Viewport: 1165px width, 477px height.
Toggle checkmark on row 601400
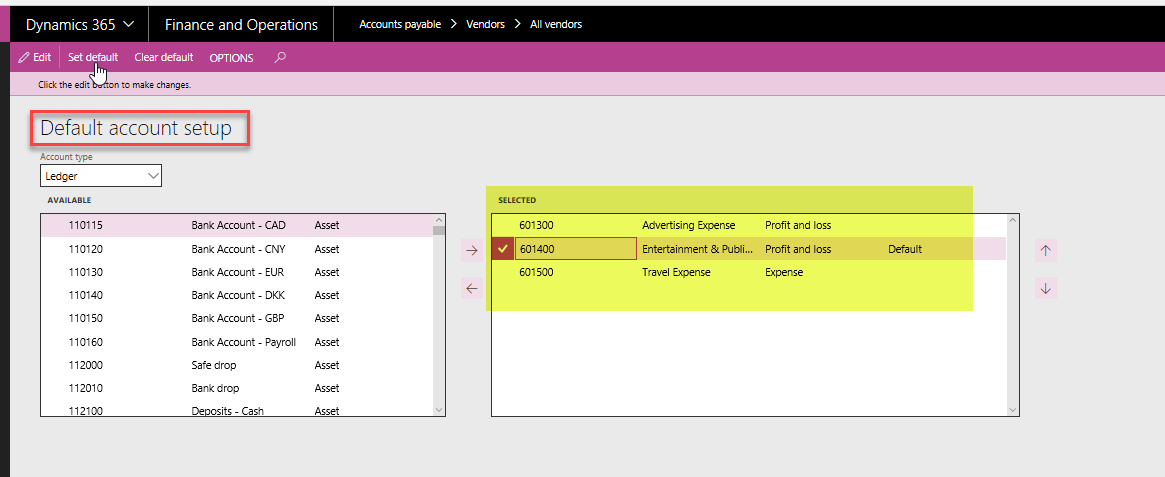pyautogui.click(x=503, y=249)
